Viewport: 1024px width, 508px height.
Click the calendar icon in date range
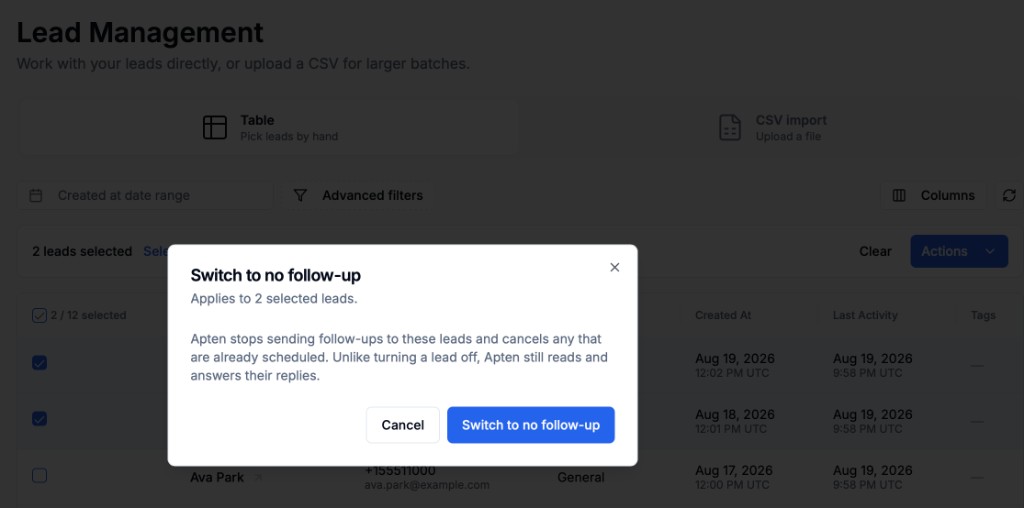[x=36, y=195]
